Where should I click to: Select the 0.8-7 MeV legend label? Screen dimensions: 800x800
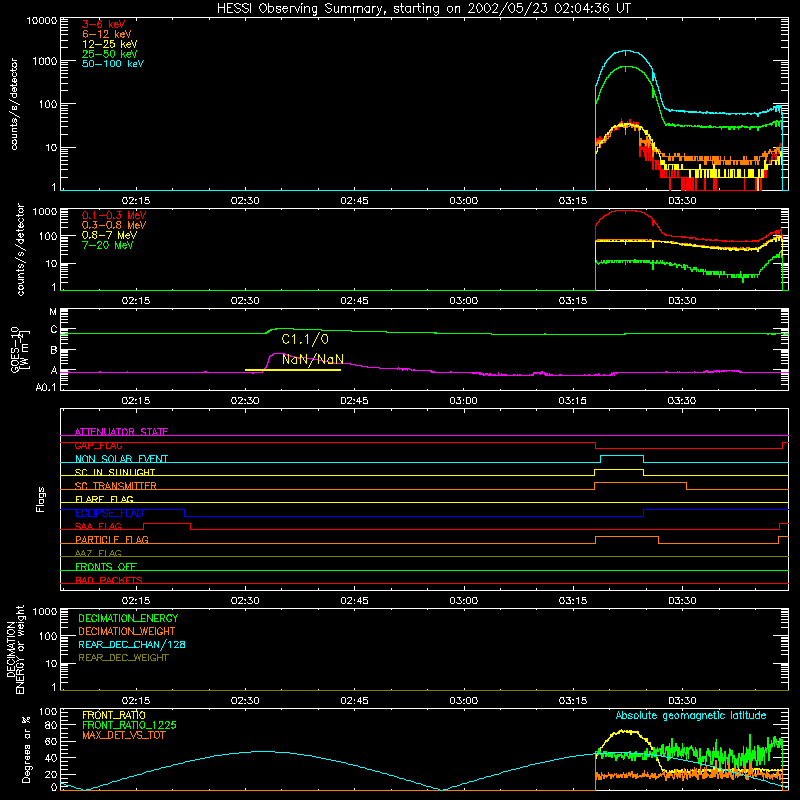[109, 235]
